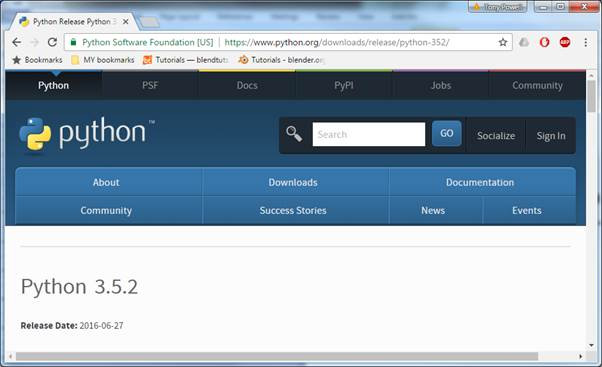Viewport: 602px width, 367px height.
Task: Open a new tab with the new tab button
Action: point(149,22)
